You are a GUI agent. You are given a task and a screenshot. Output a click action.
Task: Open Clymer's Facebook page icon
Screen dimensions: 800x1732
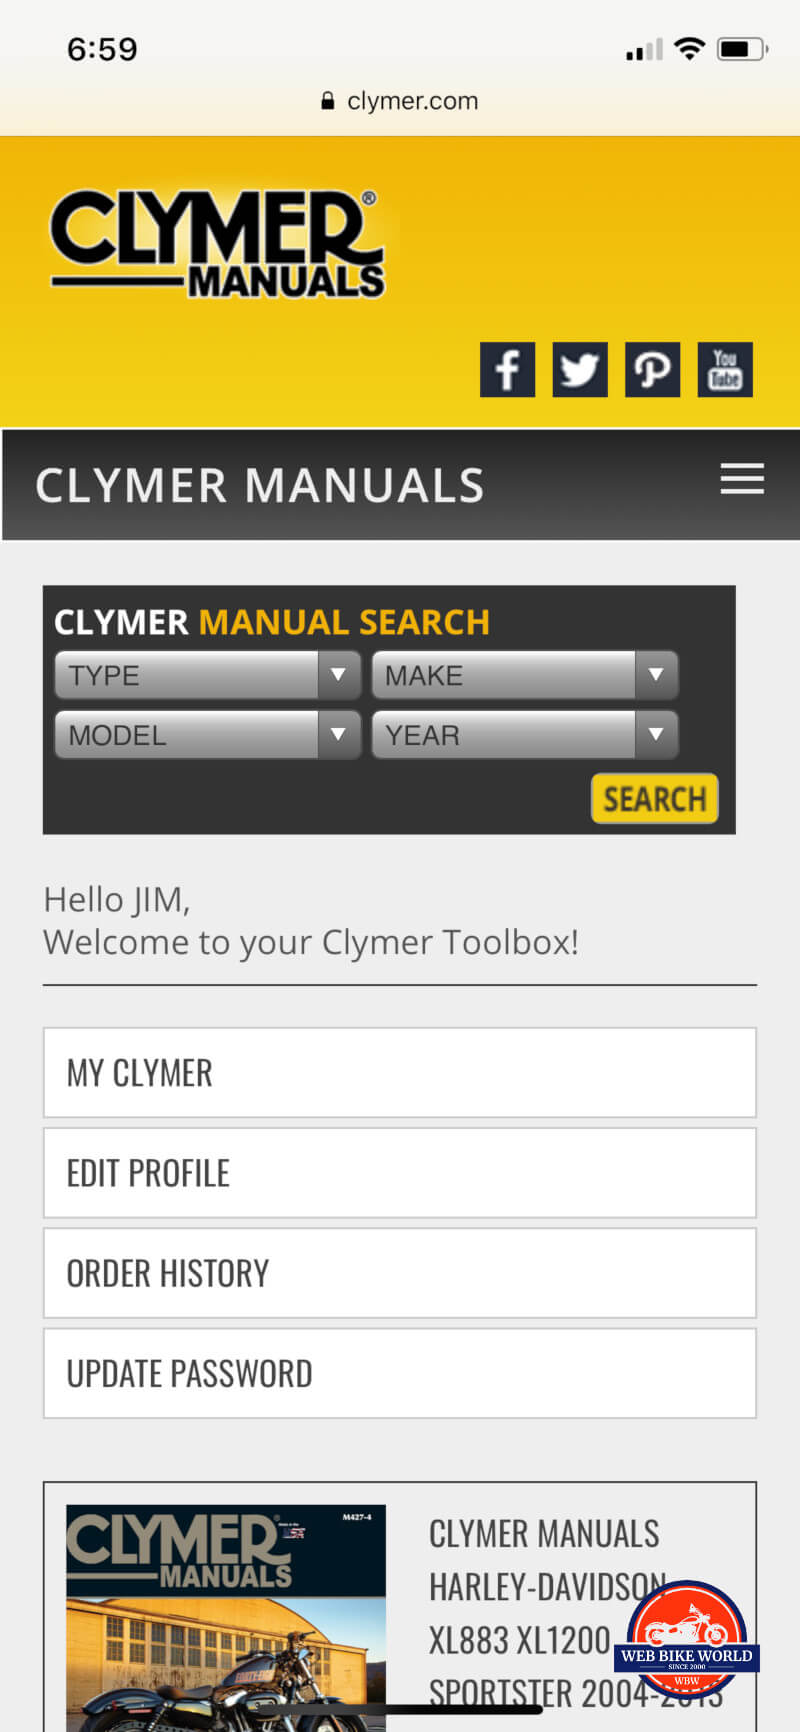point(507,370)
